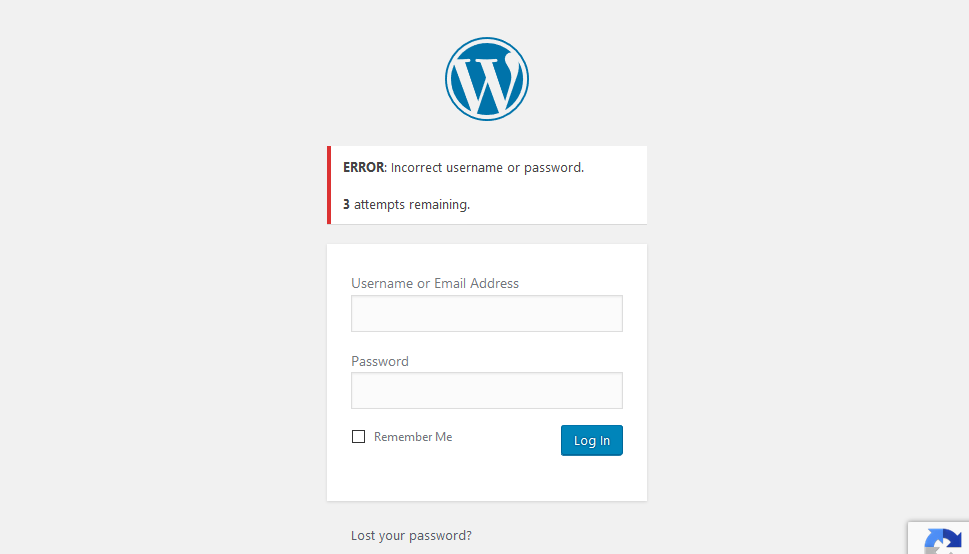Click the red bar of the error notice
This screenshot has width=969, height=554.
click(x=329, y=185)
